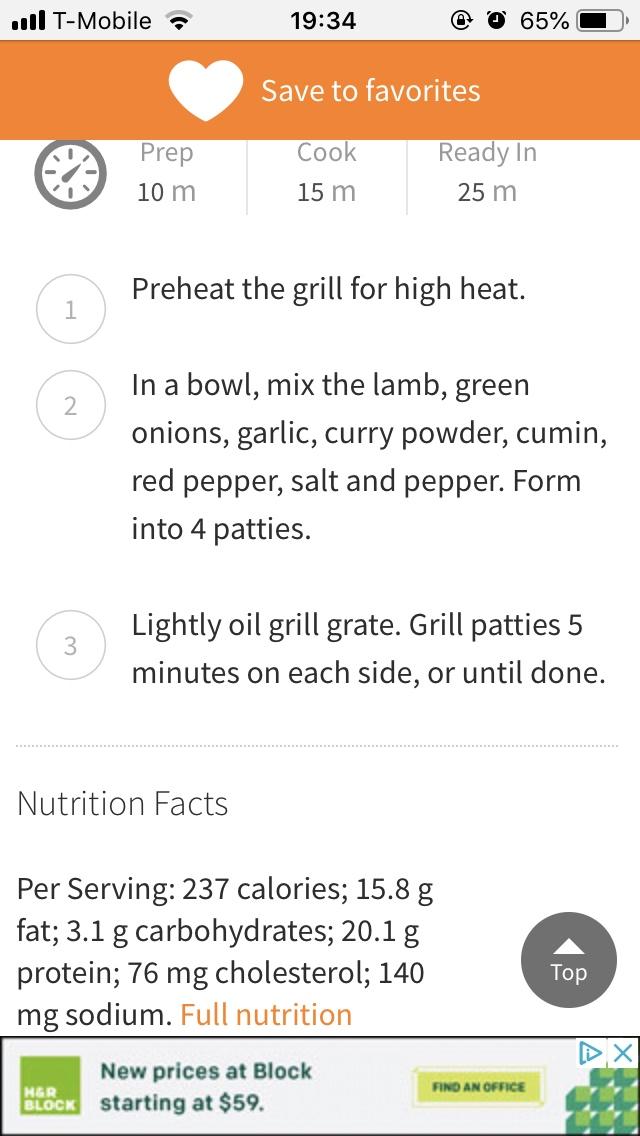The height and width of the screenshot is (1136, 640).
Task: Mark step 2 circle as done
Action: tap(70, 406)
